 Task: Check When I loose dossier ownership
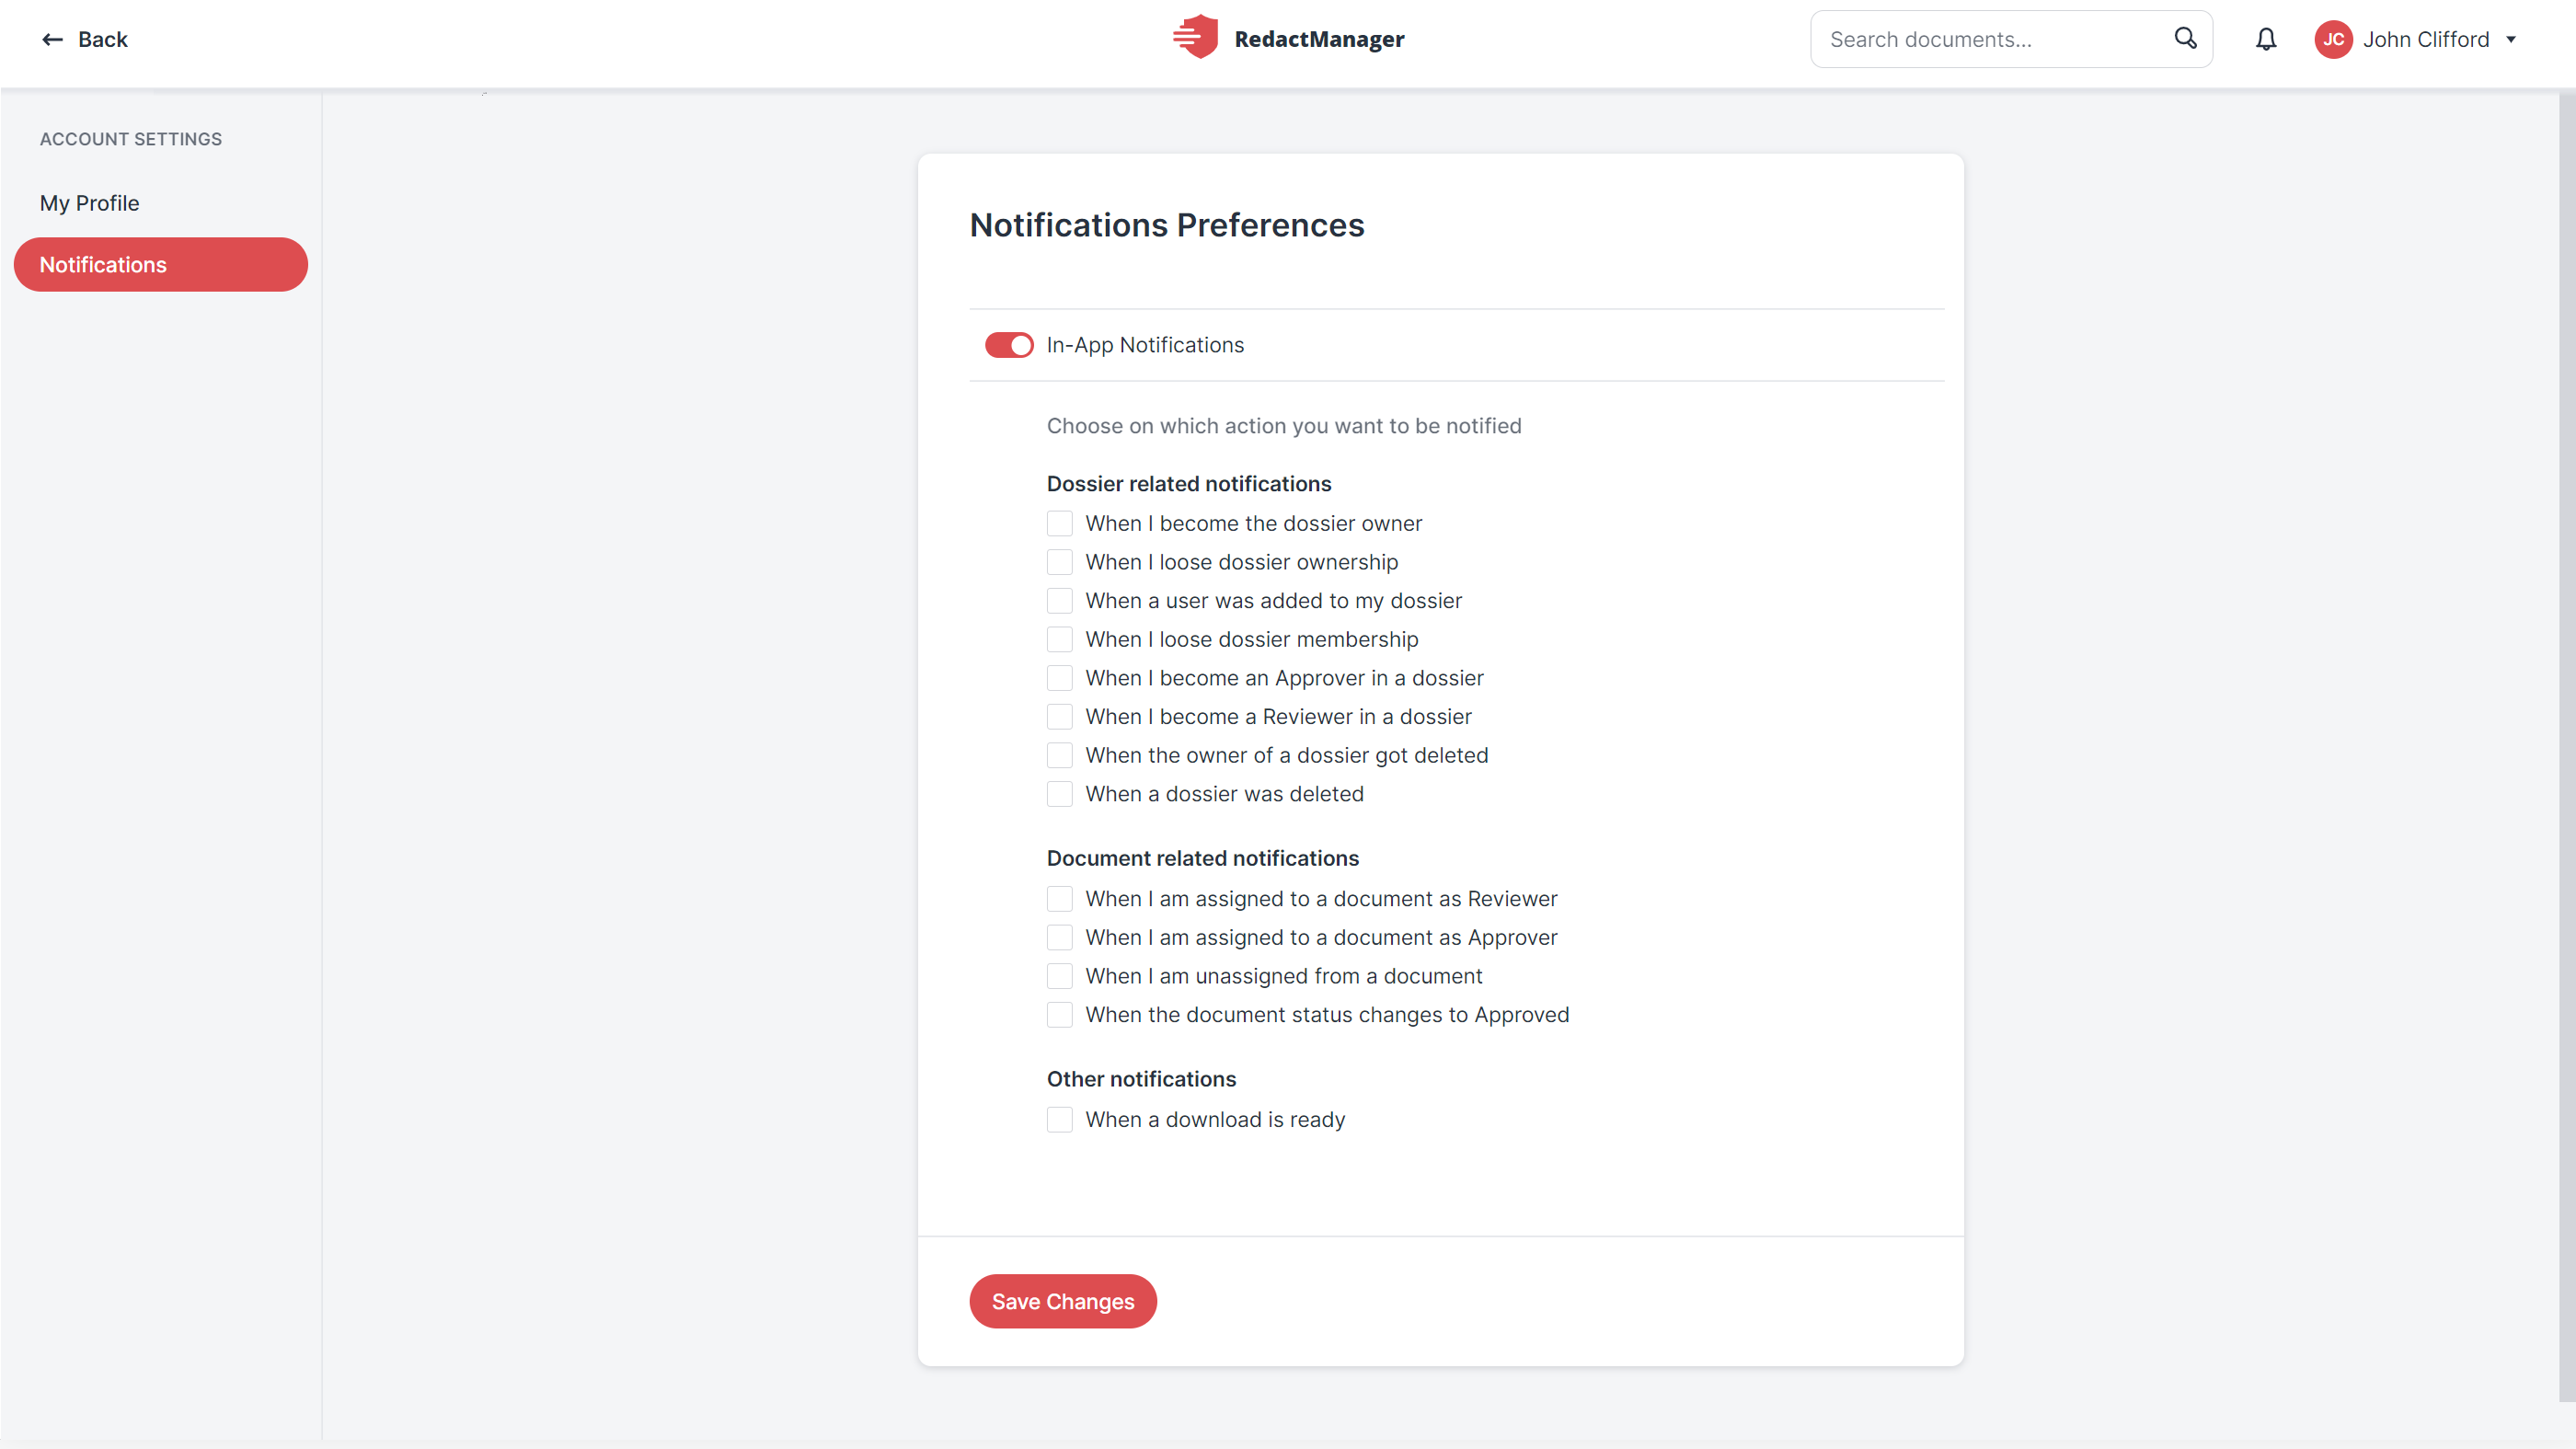(x=1060, y=562)
